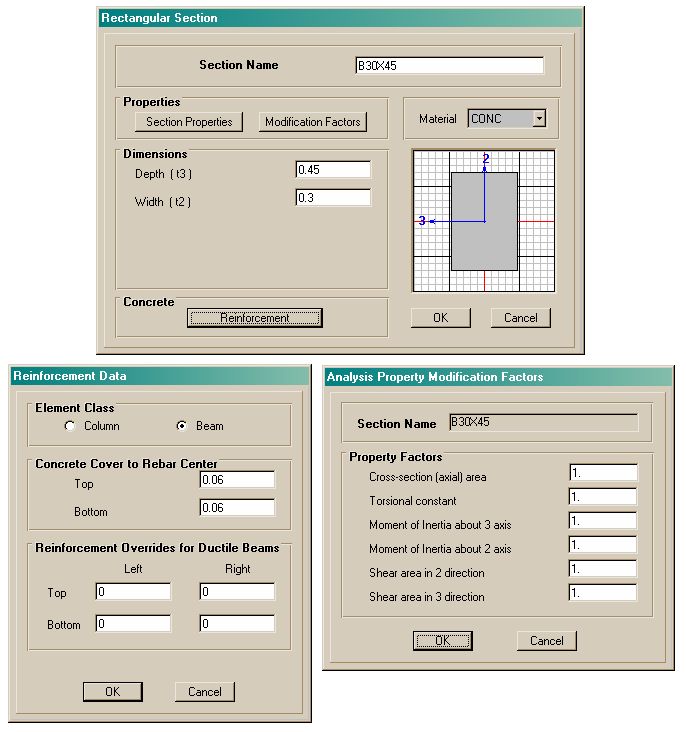The image size is (686, 732).
Task: Edit Cross-section (axial) area factor
Action: click(x=603, y=472)
